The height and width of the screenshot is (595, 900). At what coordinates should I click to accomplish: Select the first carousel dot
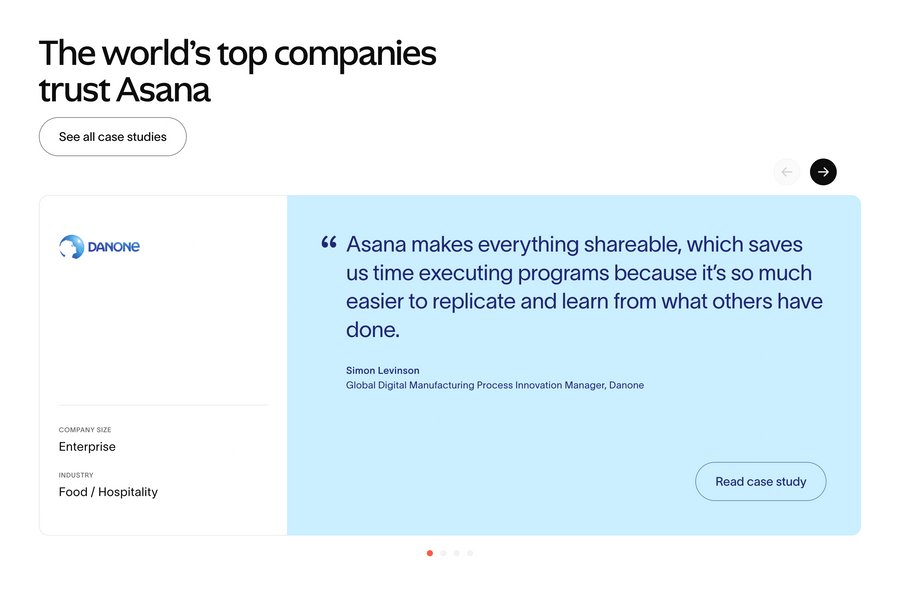point(429,552)
